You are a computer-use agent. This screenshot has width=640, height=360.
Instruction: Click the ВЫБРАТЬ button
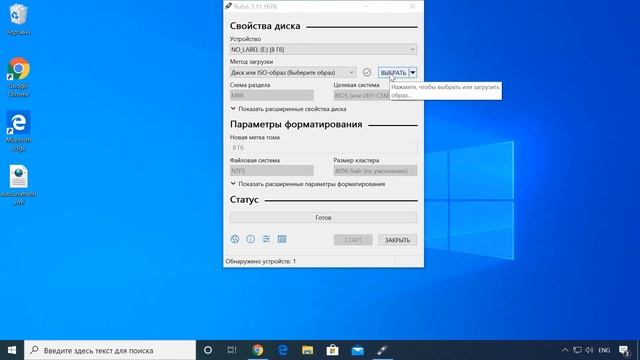click(x=393, y=73)
